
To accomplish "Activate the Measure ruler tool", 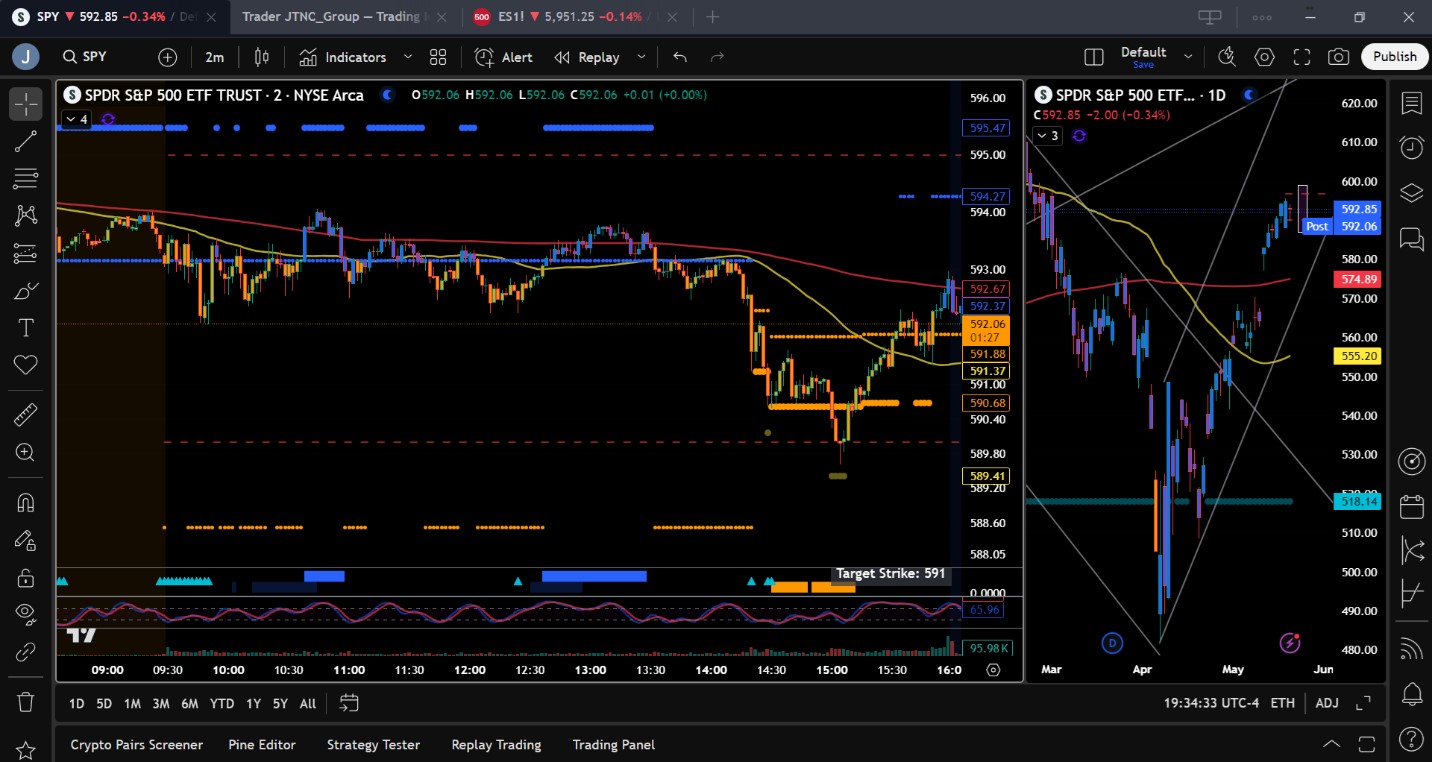I will [25, 414].
